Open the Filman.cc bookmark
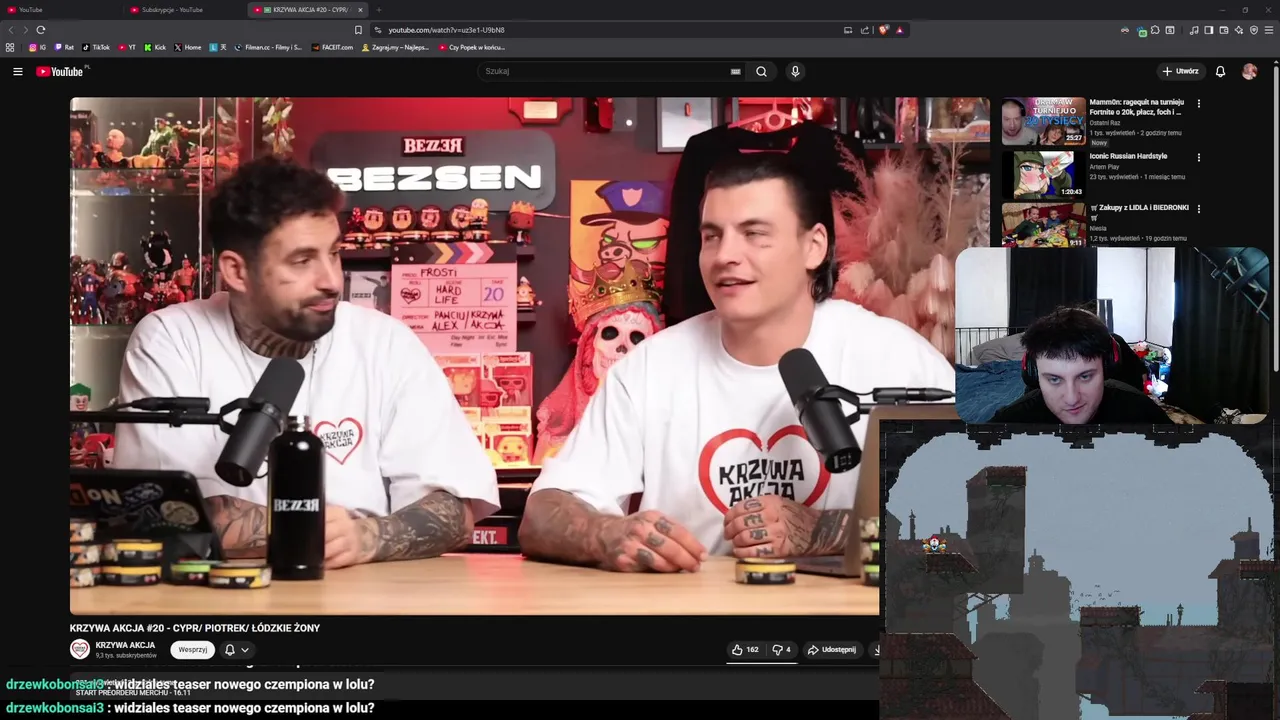This screenshot has height=720, width=1280. 268,47
